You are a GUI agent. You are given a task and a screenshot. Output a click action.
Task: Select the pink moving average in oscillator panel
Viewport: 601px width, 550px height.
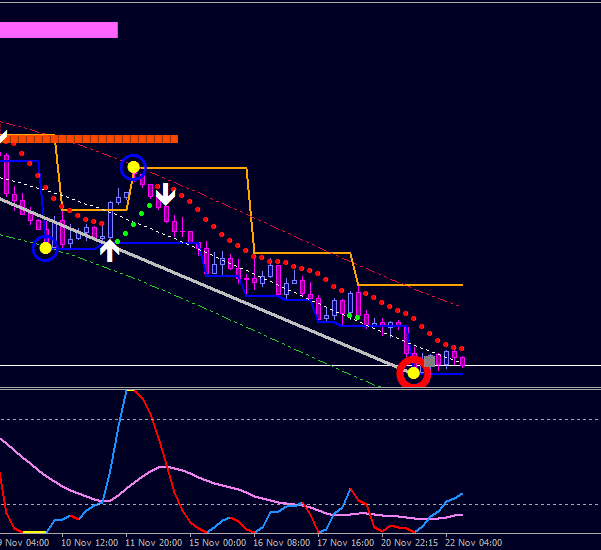pos(230,487)
